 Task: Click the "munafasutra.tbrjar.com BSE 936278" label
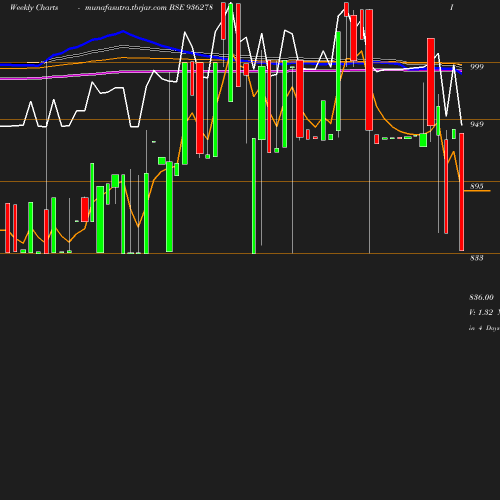point(149,7)
